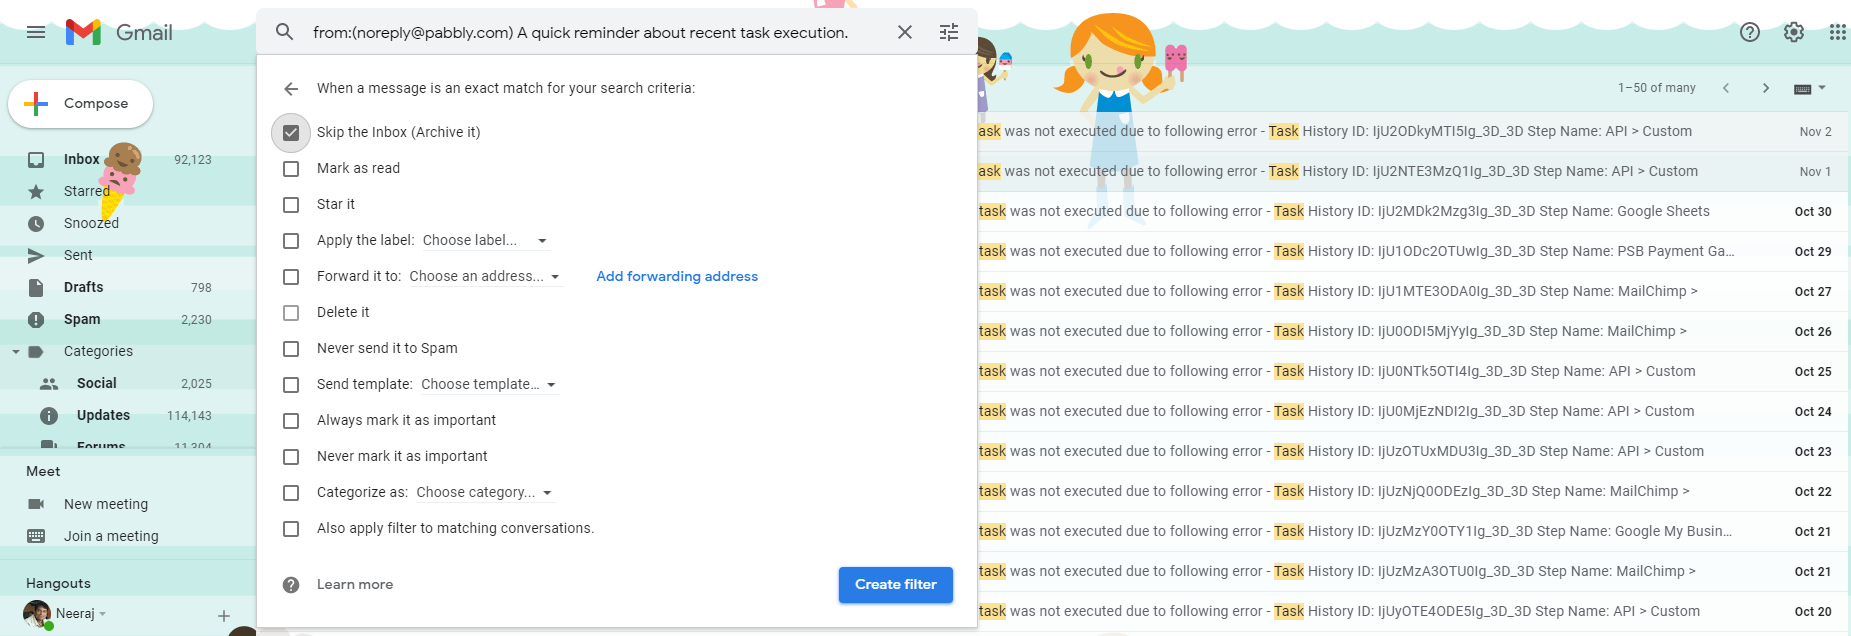Open Choose category dropdown
This screenshot has height=636, width=1851.
[484, 492]
